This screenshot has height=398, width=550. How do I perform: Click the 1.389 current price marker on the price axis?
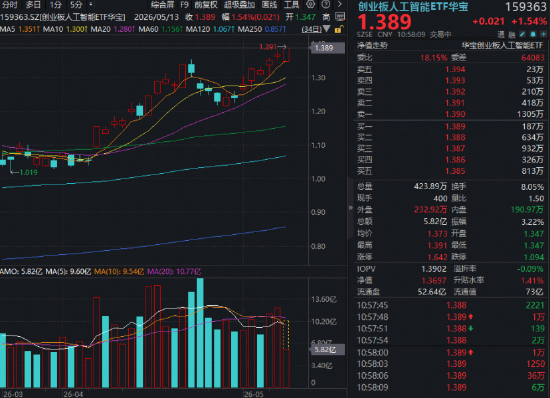click(328, 48)
